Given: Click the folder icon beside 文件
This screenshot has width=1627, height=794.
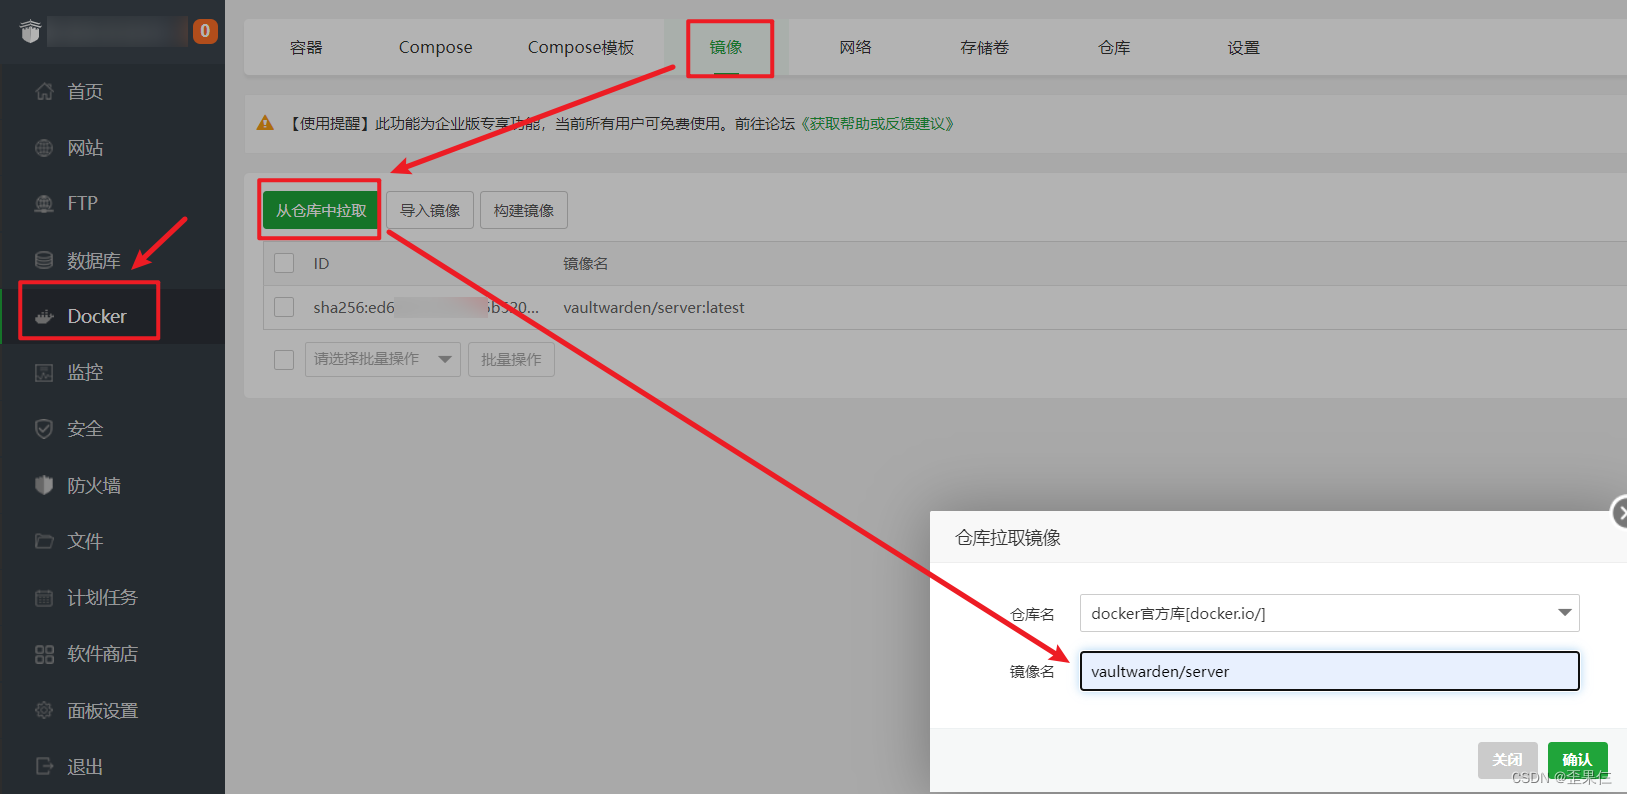Looking at the screenshot, I should pyautogui.click(x=44, y=541).
